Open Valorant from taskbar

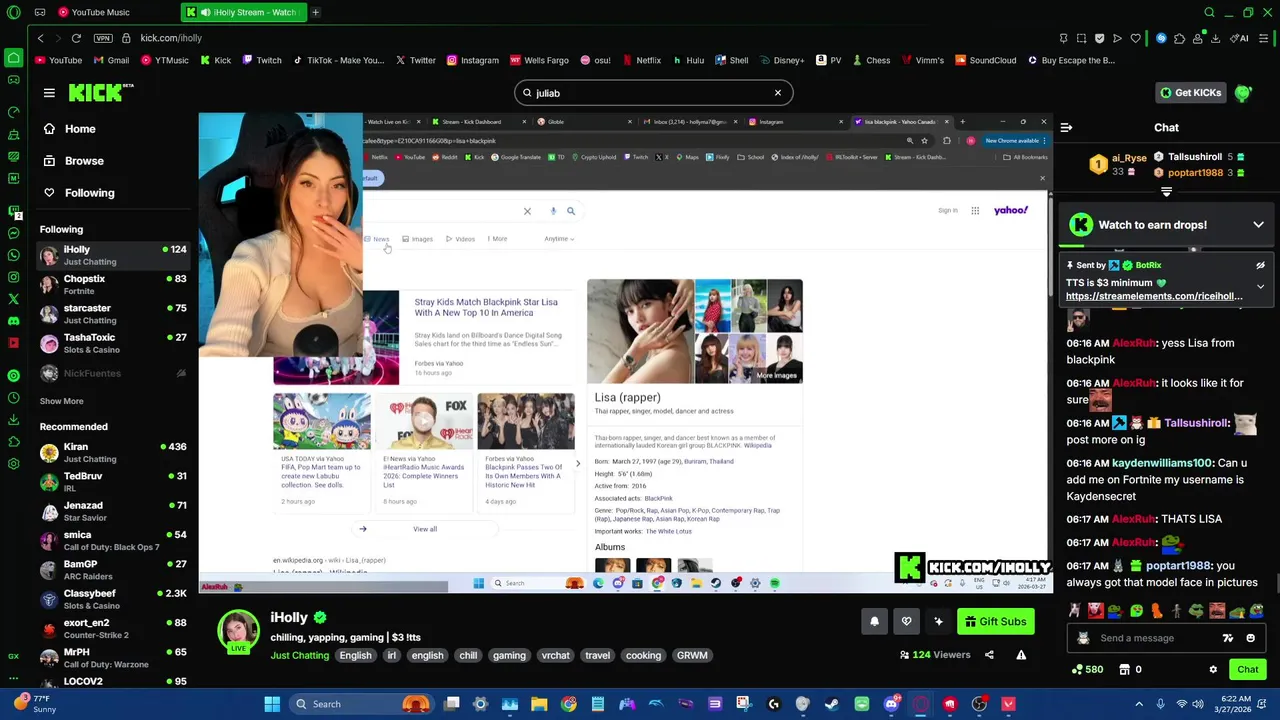[1008, 704]
